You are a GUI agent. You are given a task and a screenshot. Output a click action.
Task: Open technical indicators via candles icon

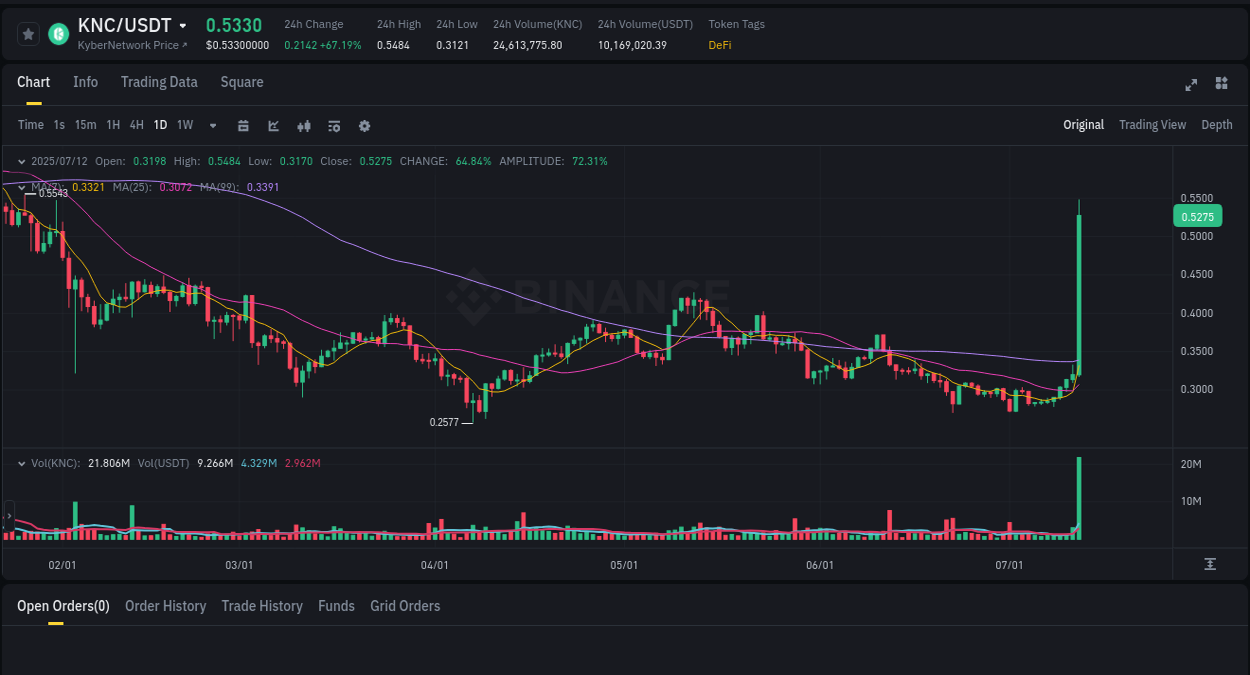[303, 125]
